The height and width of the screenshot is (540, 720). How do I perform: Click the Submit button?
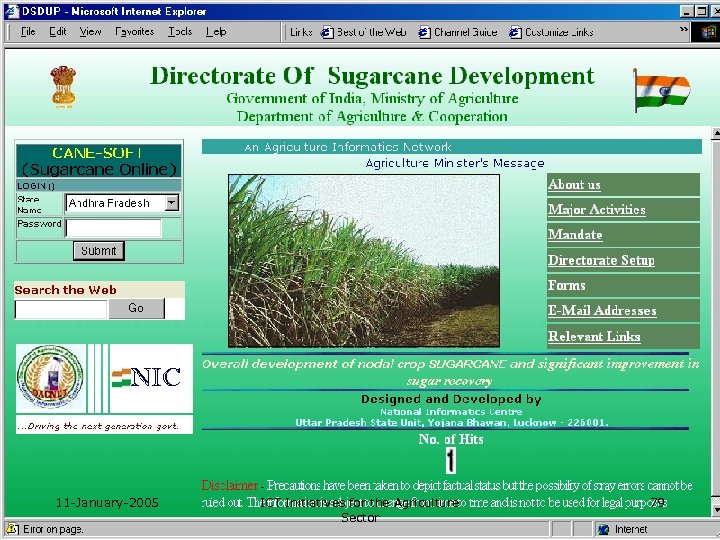coord(99,251)
